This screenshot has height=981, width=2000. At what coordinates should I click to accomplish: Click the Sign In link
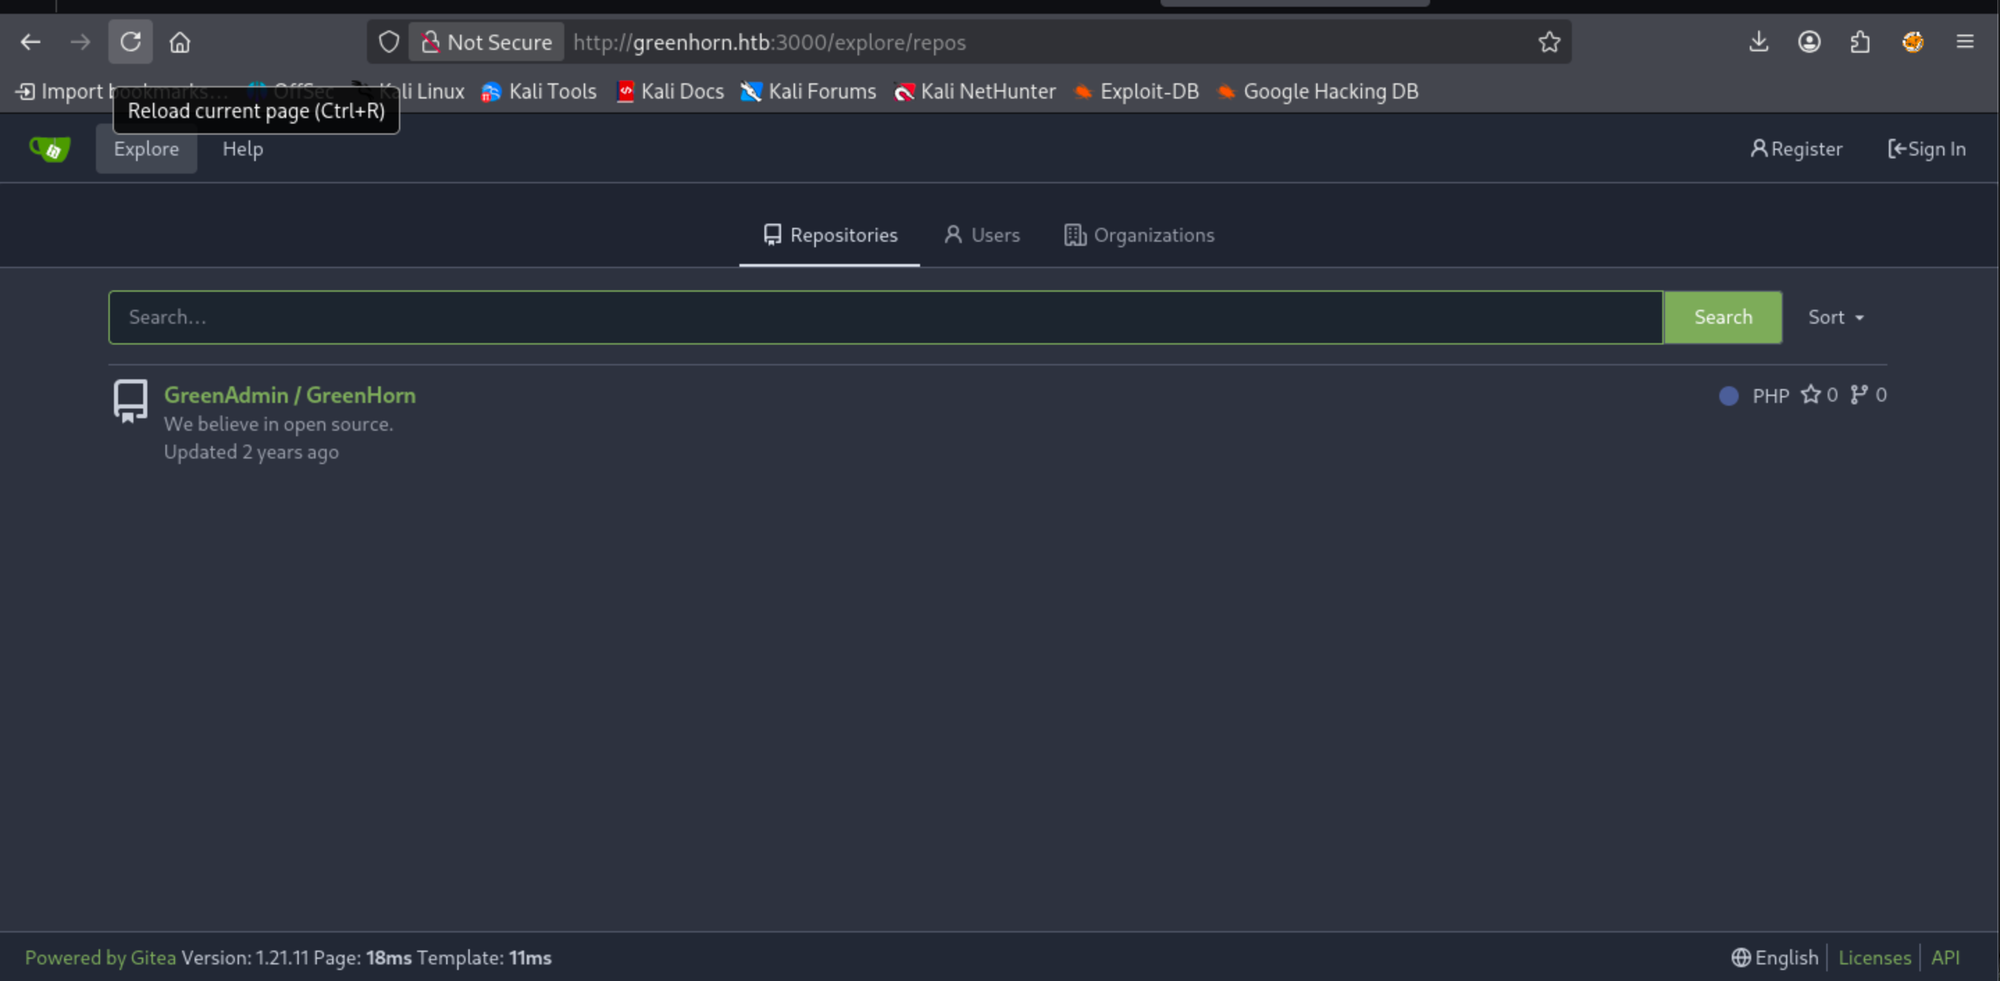tap(1926, 149)
